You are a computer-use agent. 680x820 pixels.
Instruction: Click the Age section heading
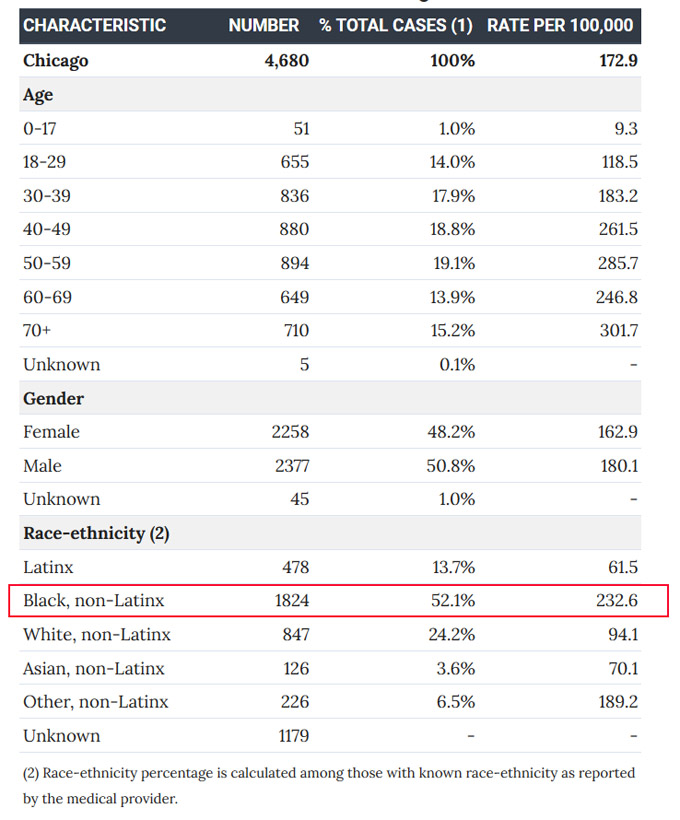click(x=38, y=95)
